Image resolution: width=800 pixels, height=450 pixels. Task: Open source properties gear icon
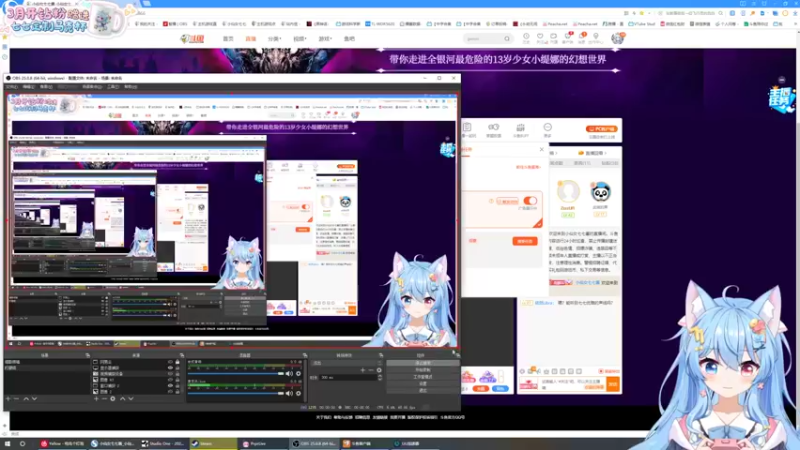coord(113,398)
